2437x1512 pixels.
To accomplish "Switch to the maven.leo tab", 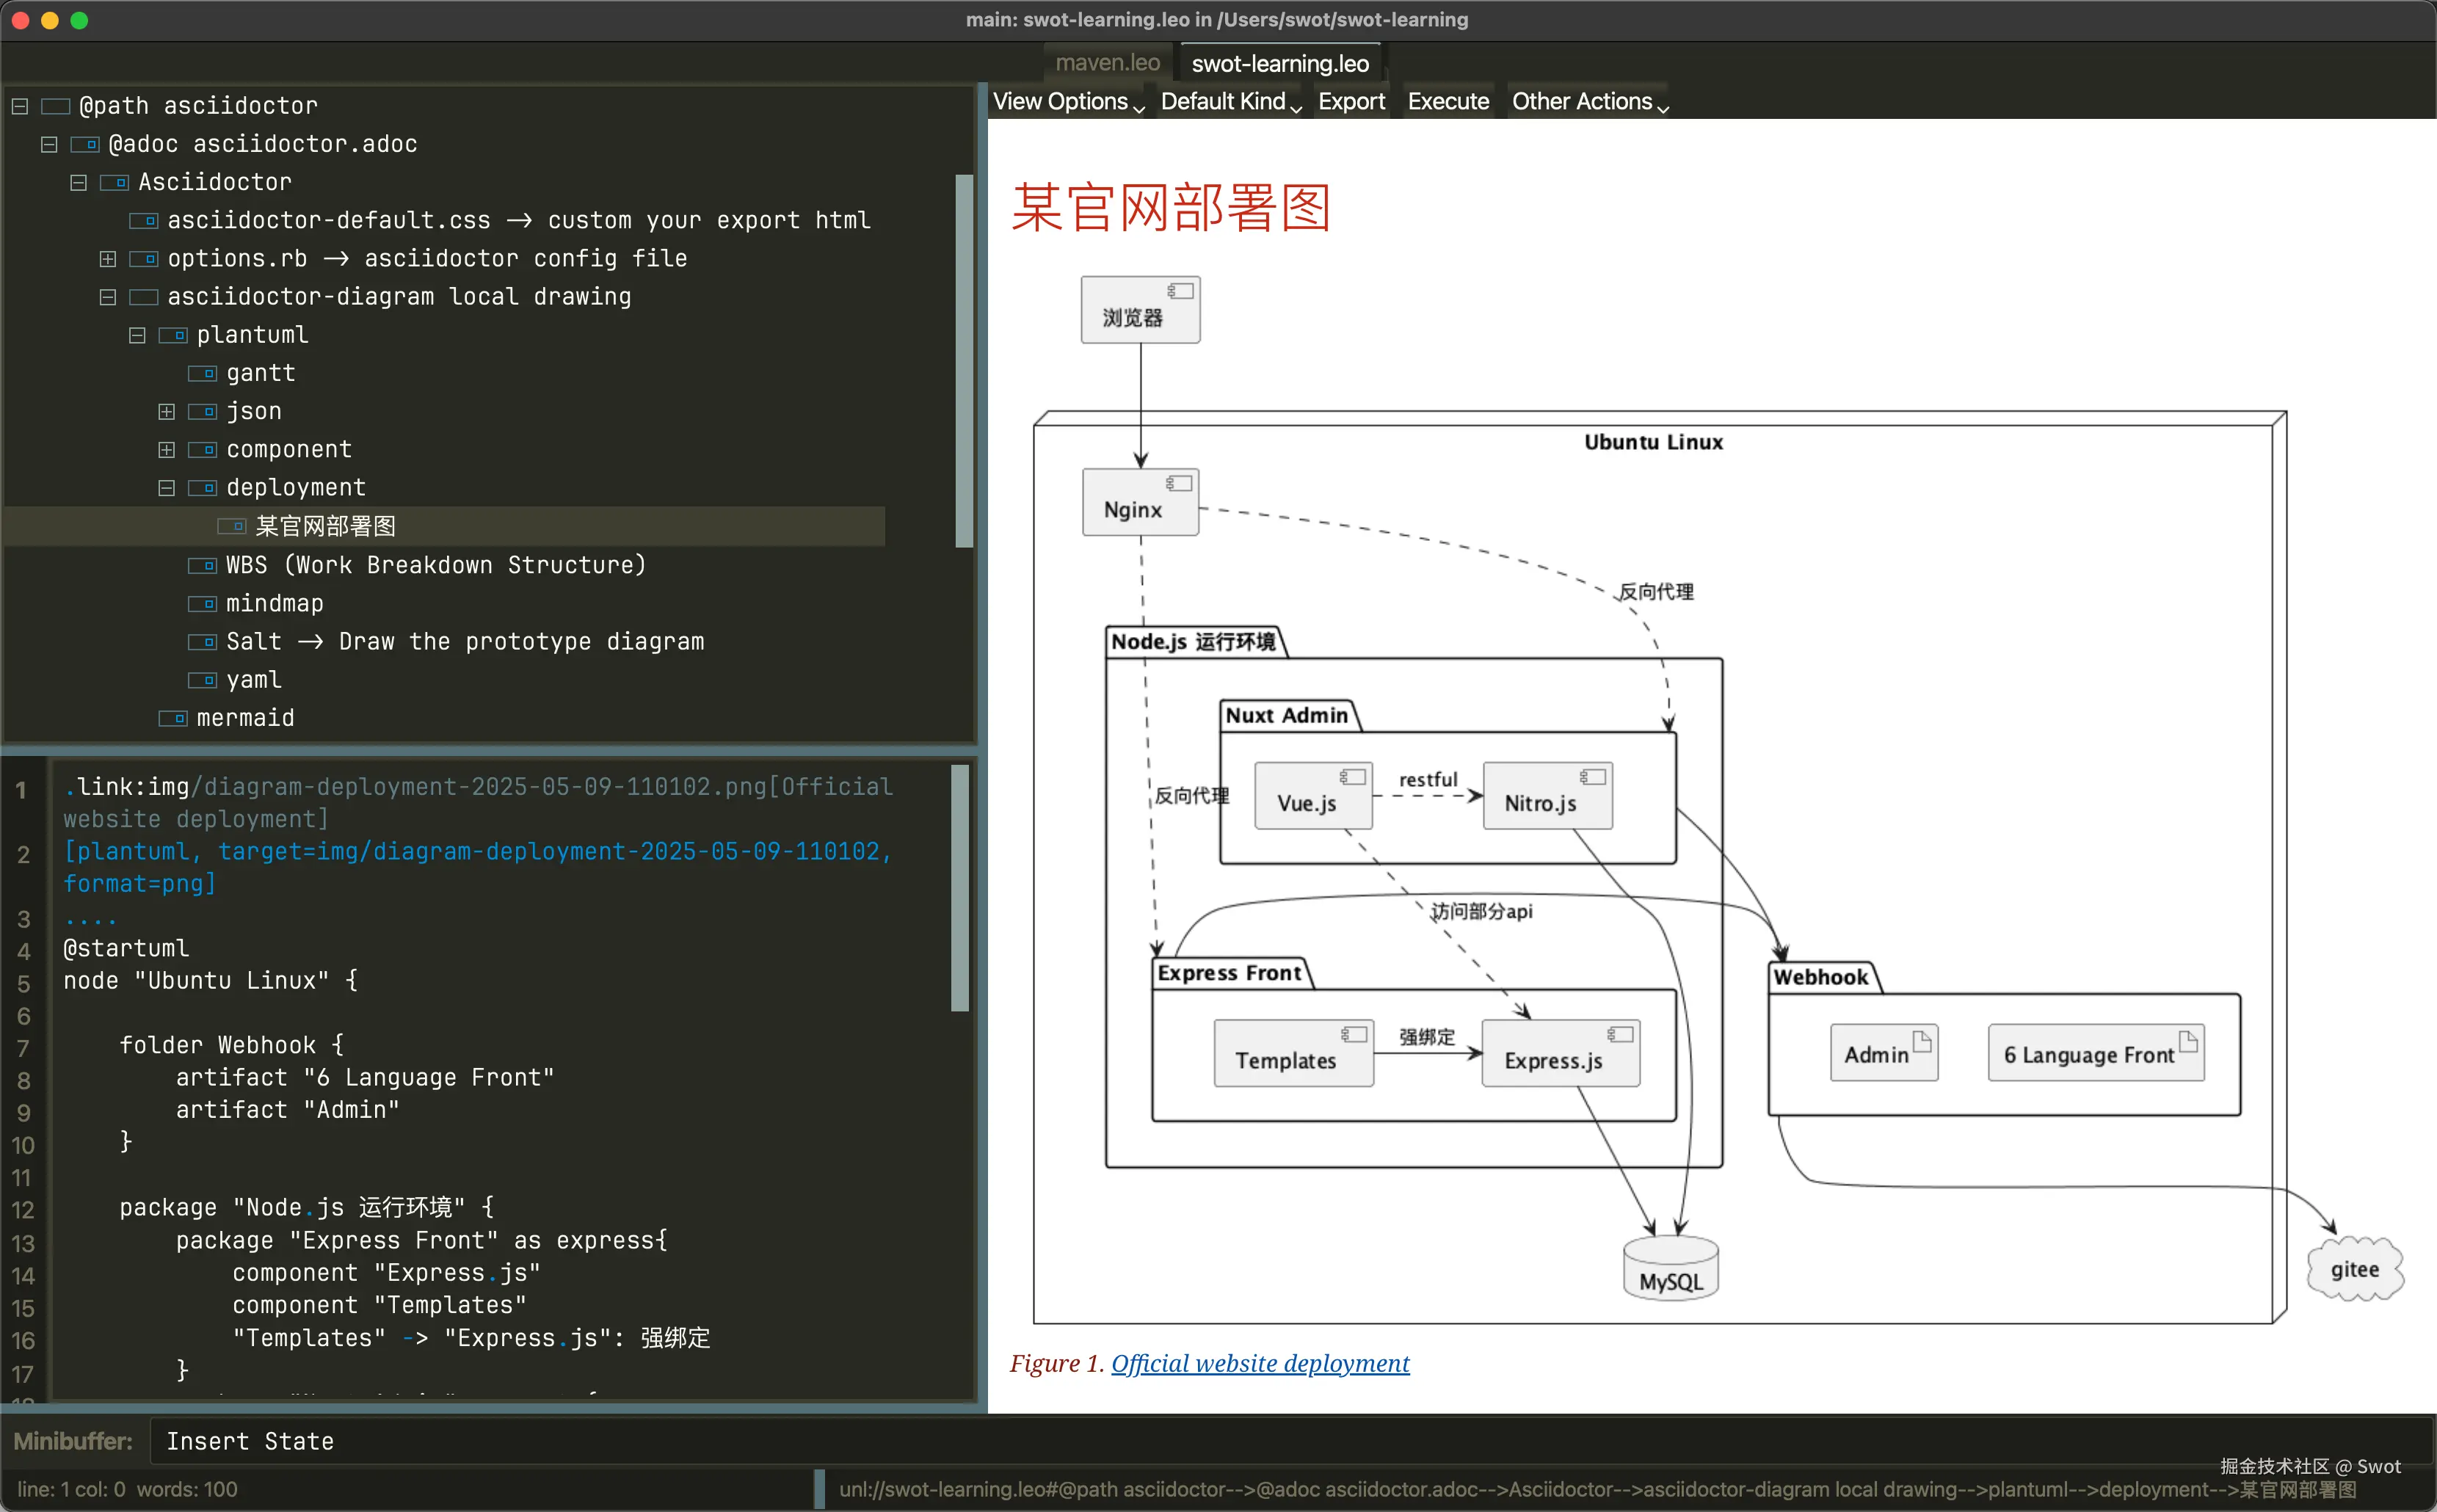I will tap(1107, 63).
